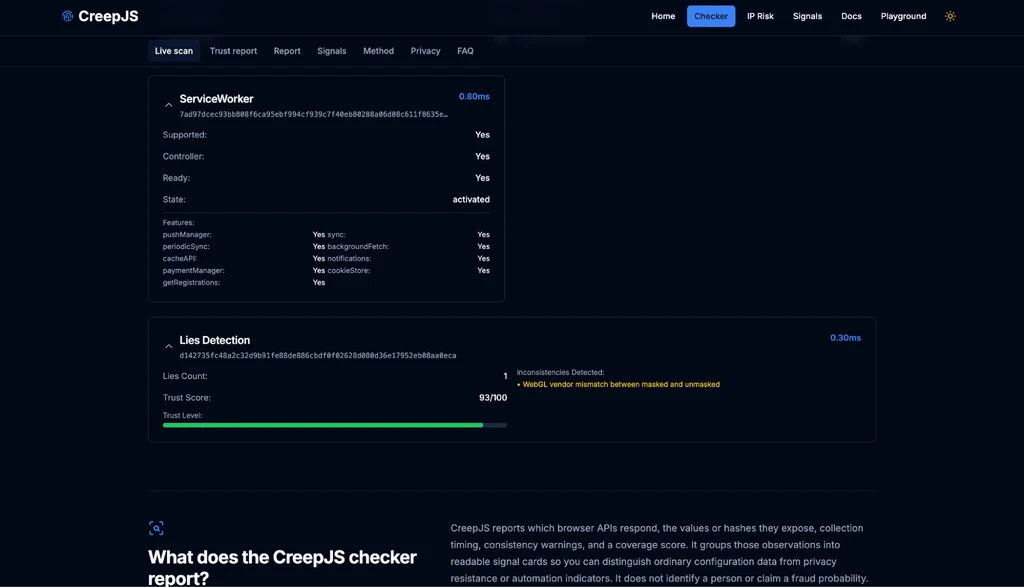This screenshot has height=587, width=1024.
Task: Switch to the Signals sub-tab
Action: click(x=332, y=51)
